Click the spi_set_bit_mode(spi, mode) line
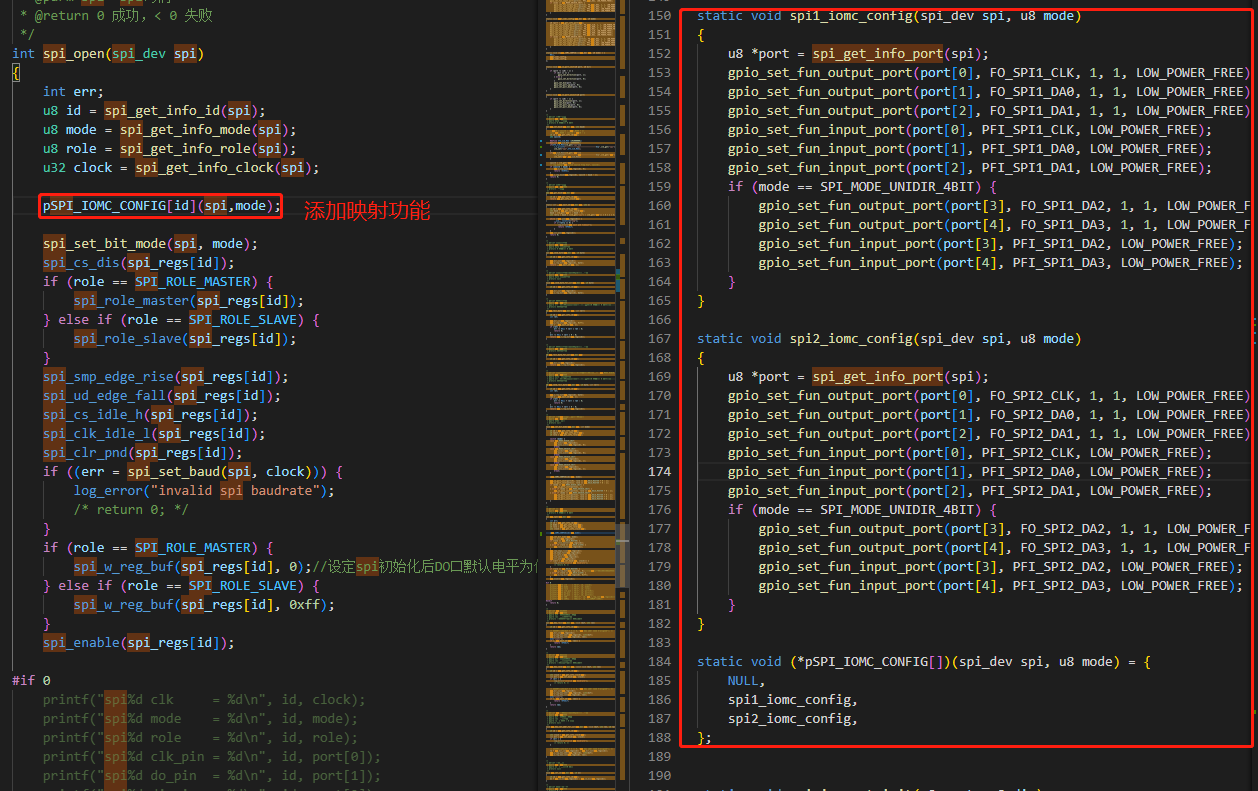This screenshot has height=791, width=1258. pos(150,244)
